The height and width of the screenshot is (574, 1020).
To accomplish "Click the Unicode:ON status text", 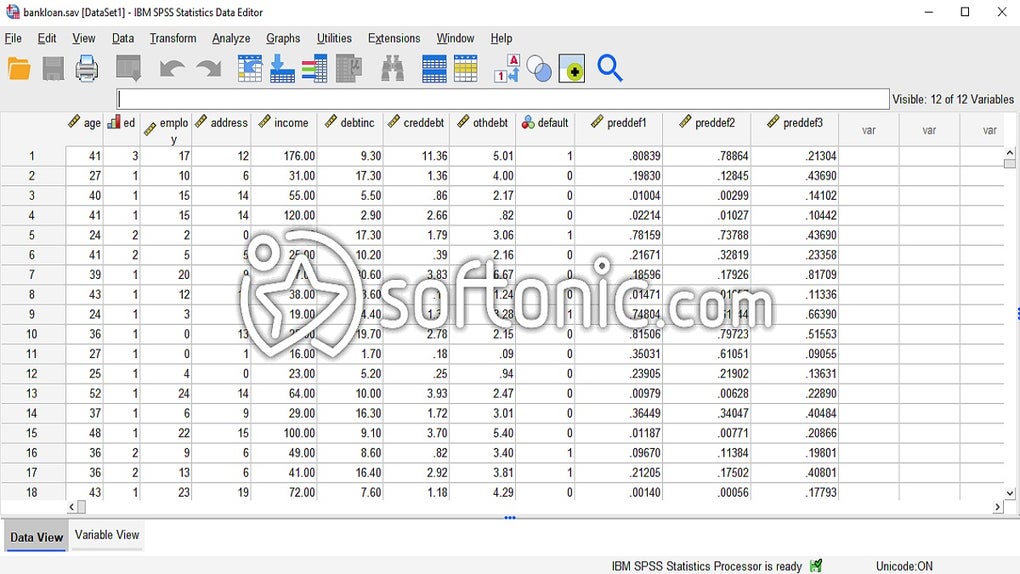I will point(904,566).
